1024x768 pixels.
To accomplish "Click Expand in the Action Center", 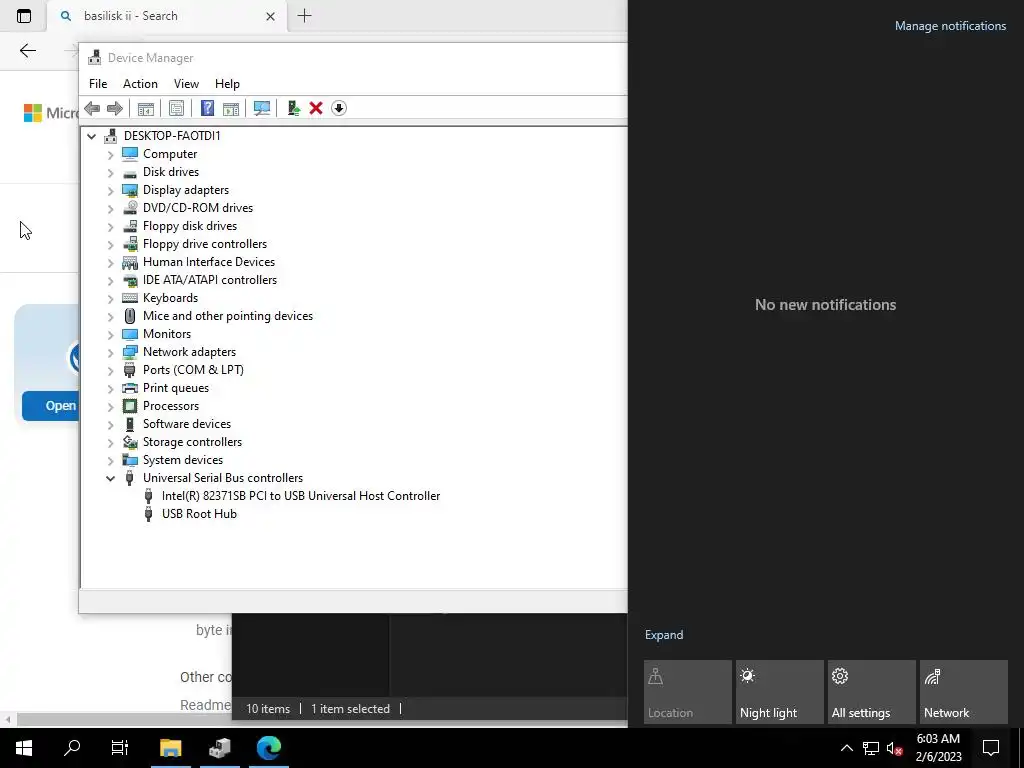I will (664, 635).
